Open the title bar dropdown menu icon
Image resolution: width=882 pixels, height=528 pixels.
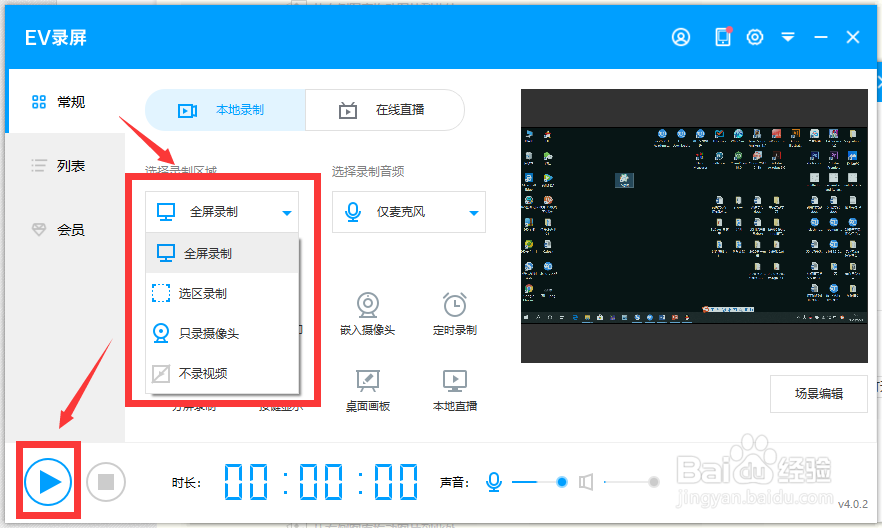(788, 37)
